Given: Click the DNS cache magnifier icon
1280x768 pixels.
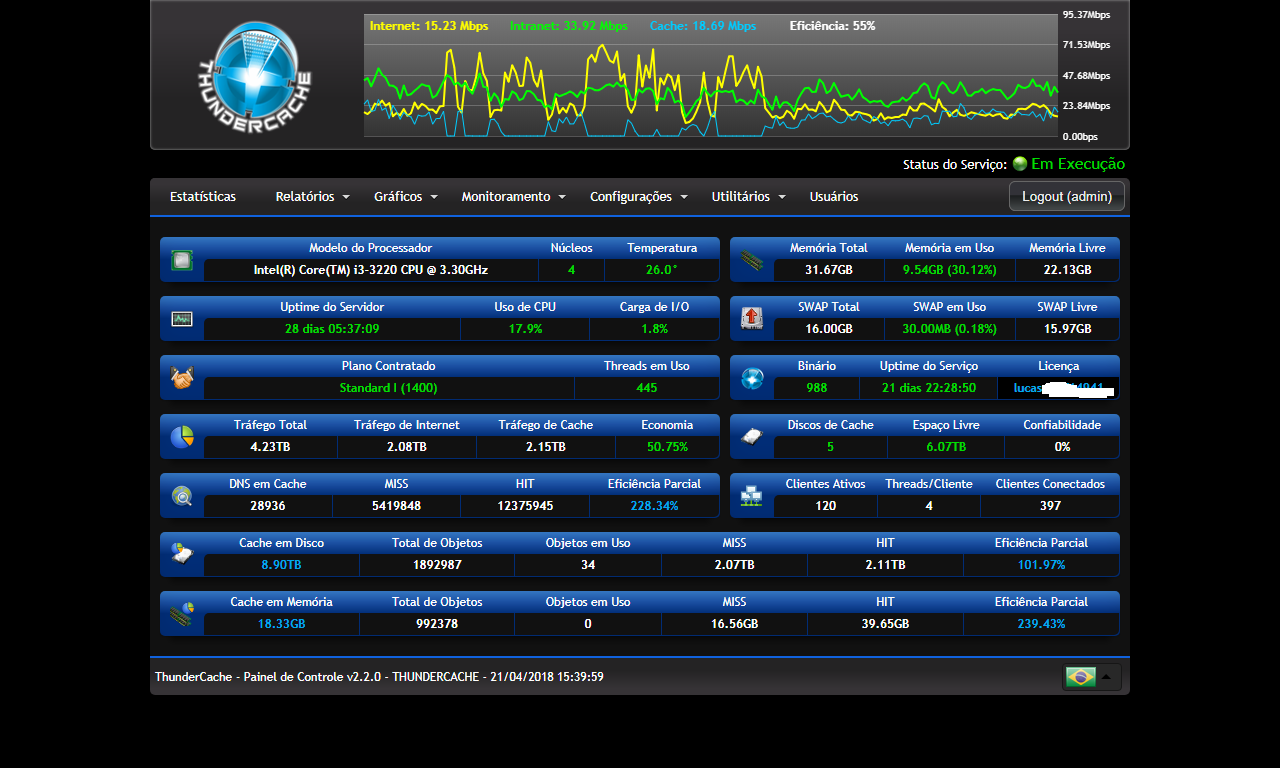Looking at the screenshot, I should click(x=182, y=496).
